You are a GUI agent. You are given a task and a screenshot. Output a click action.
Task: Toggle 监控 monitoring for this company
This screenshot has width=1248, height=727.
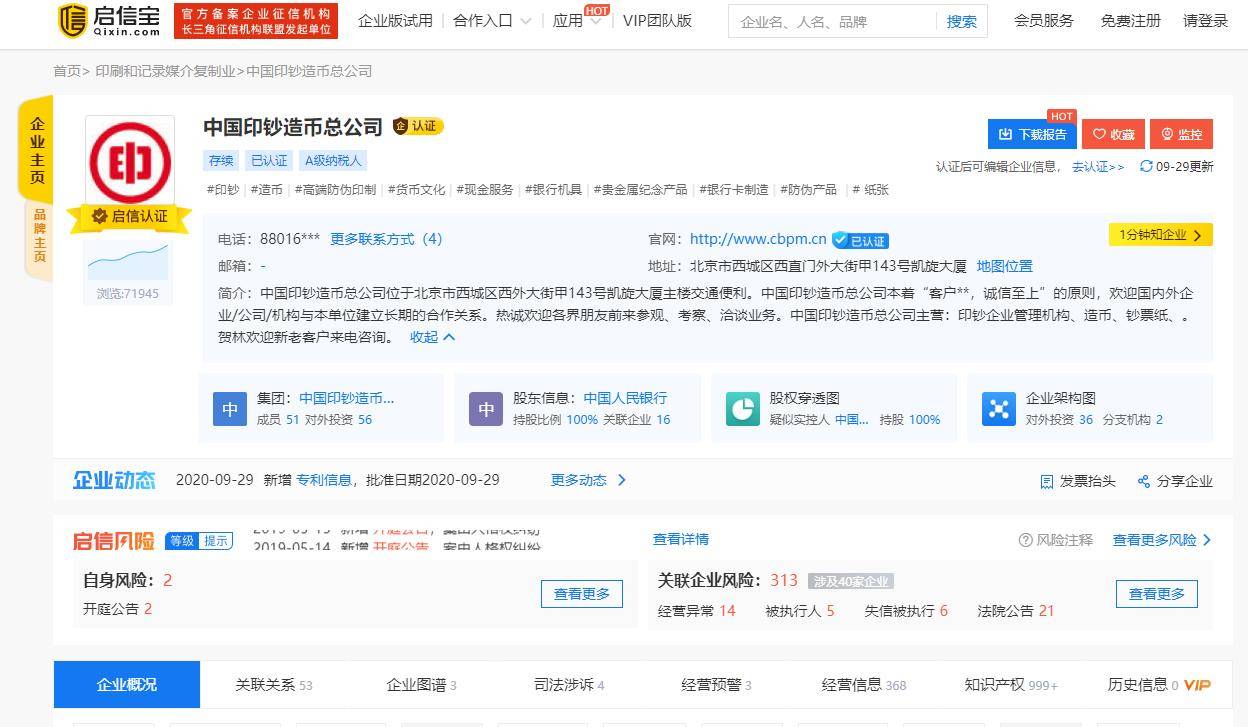pyautogui.click(x=1181, y=134)
